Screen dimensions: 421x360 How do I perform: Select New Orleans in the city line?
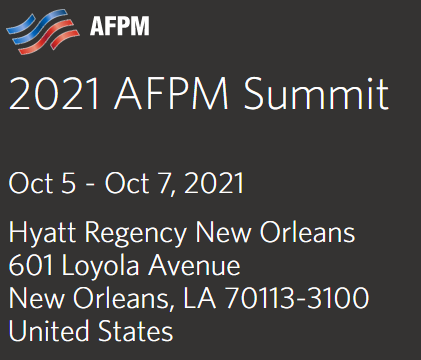(x=89, y=298)
